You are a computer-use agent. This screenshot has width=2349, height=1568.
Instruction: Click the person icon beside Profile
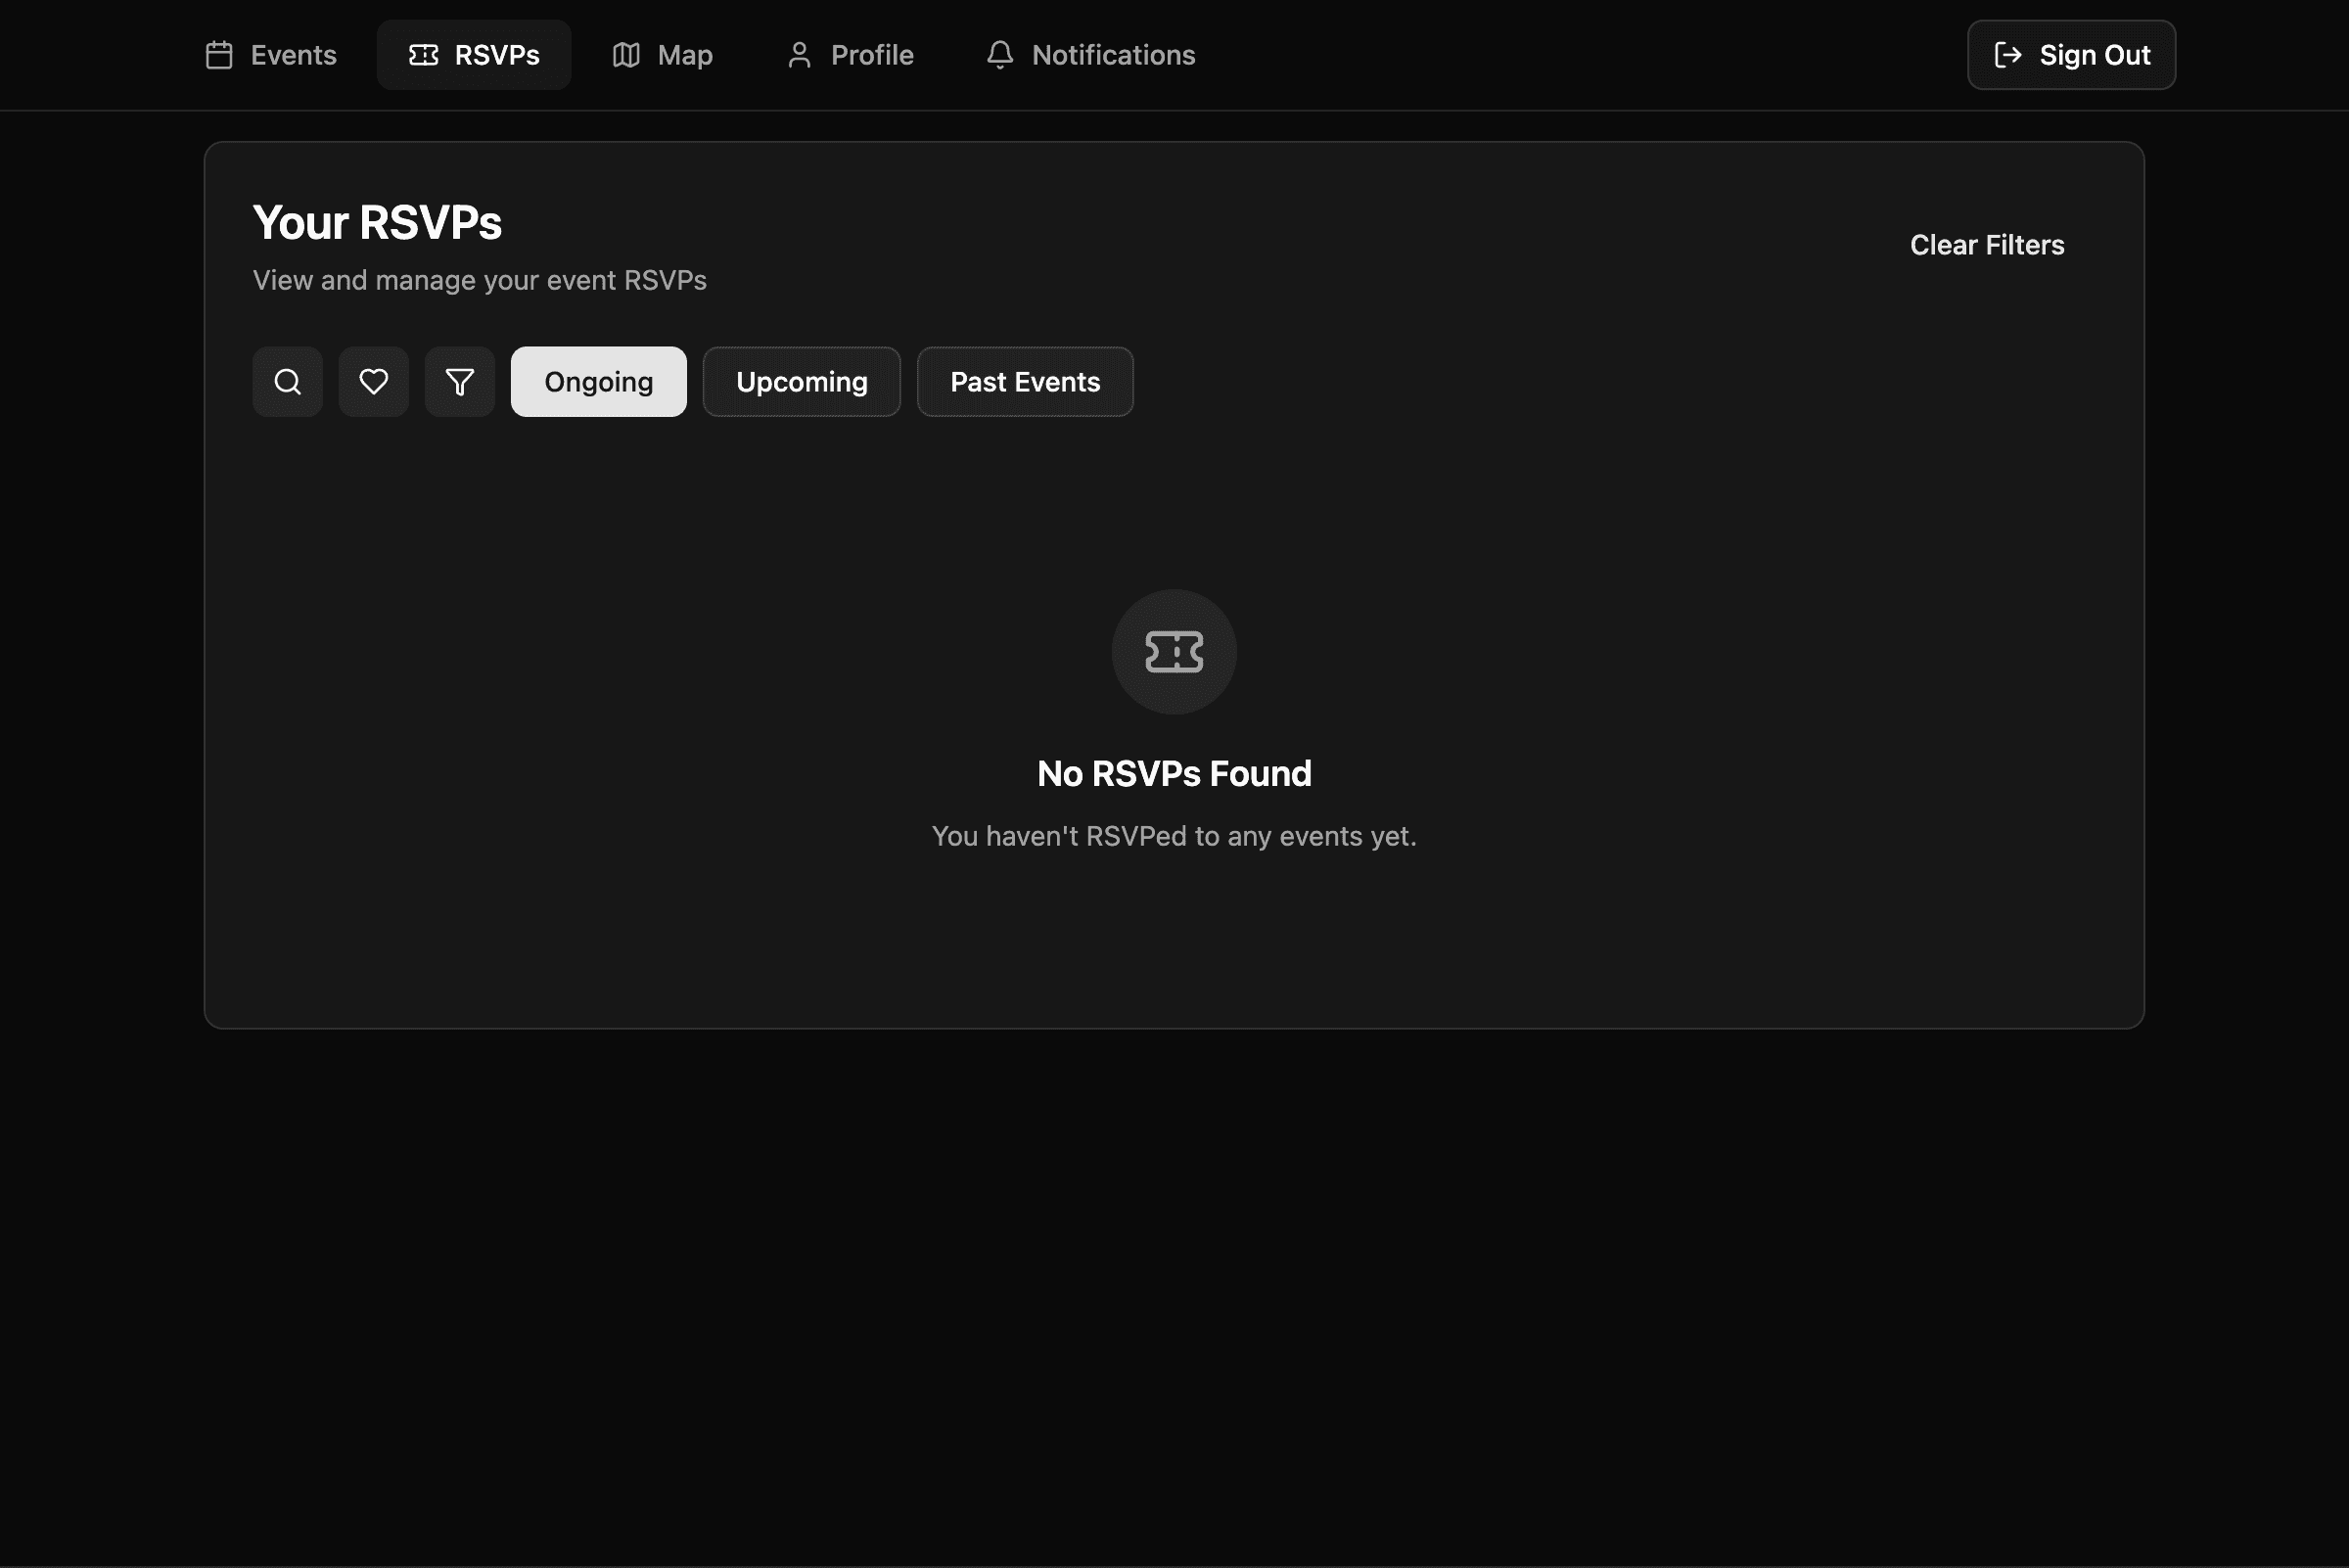click(798, 55)
